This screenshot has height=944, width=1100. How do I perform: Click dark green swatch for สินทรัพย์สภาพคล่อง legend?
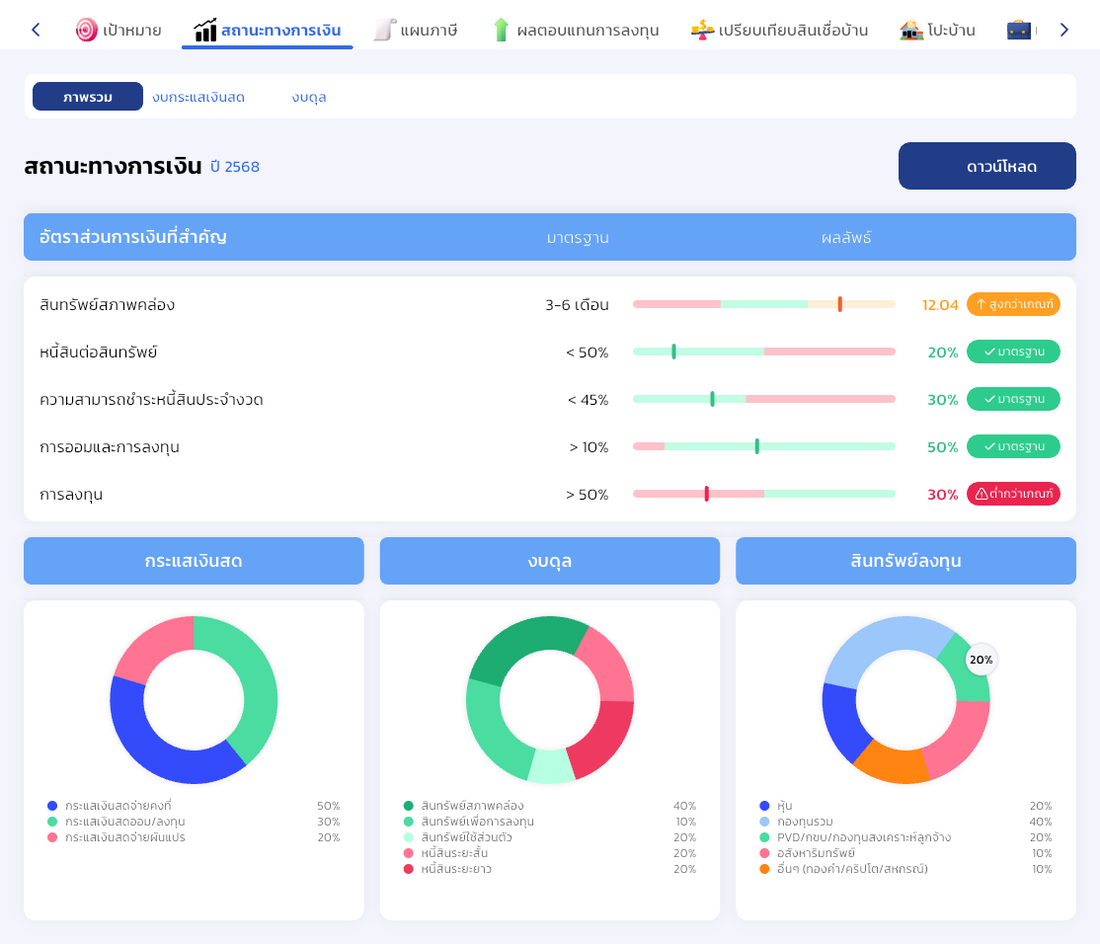(408, 806)
